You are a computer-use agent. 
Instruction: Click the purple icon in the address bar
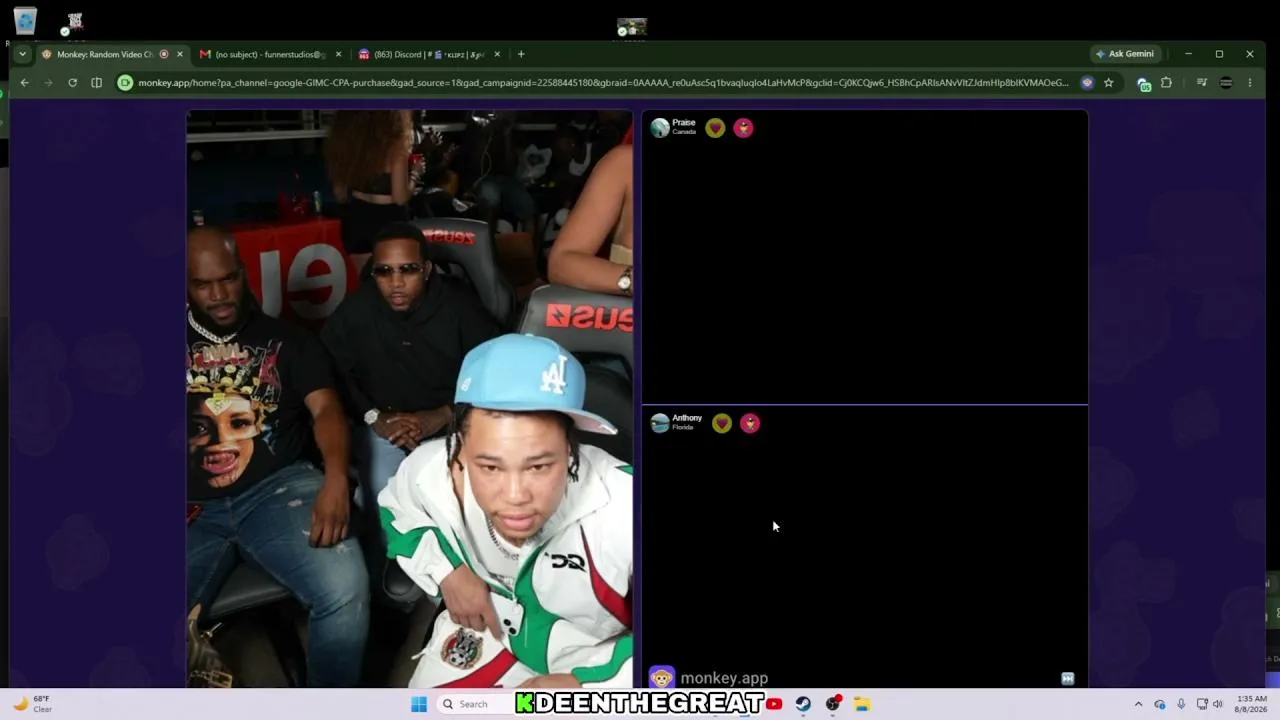tap(1087, 83)
